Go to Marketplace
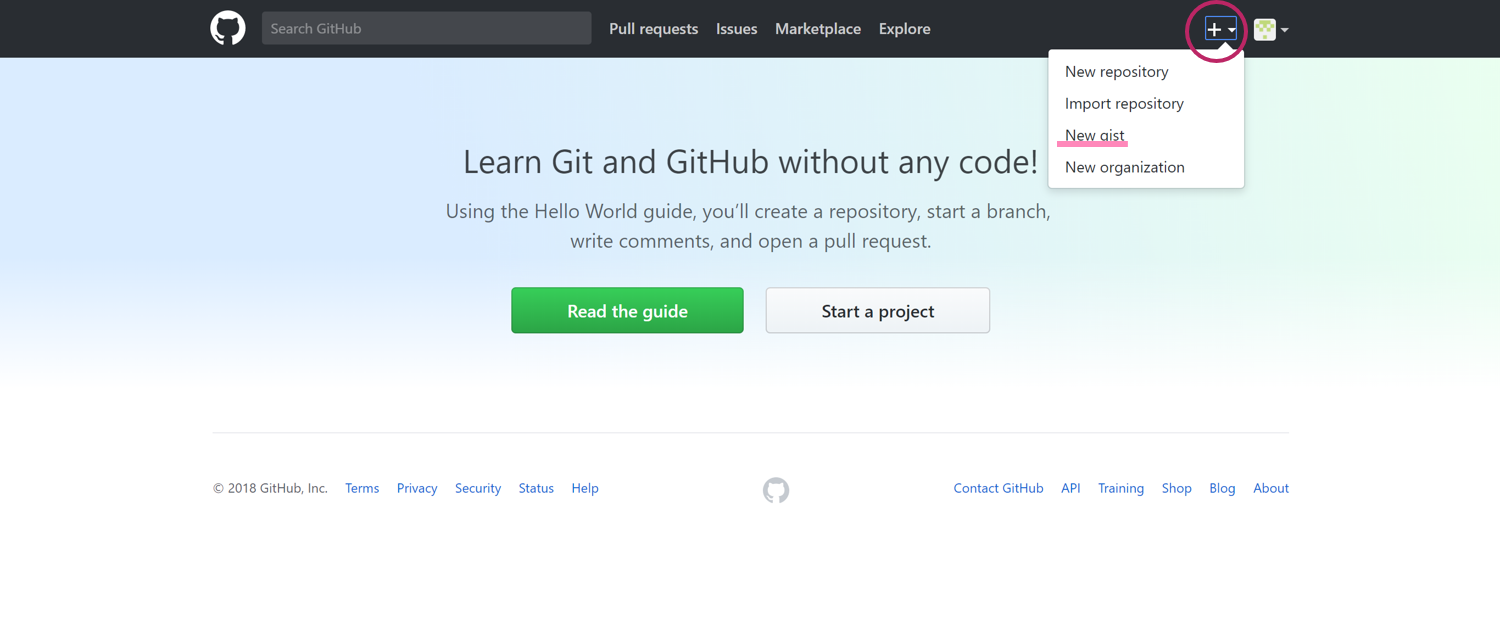The height and width of the screenshot is (619, 1500). point(818,29)
